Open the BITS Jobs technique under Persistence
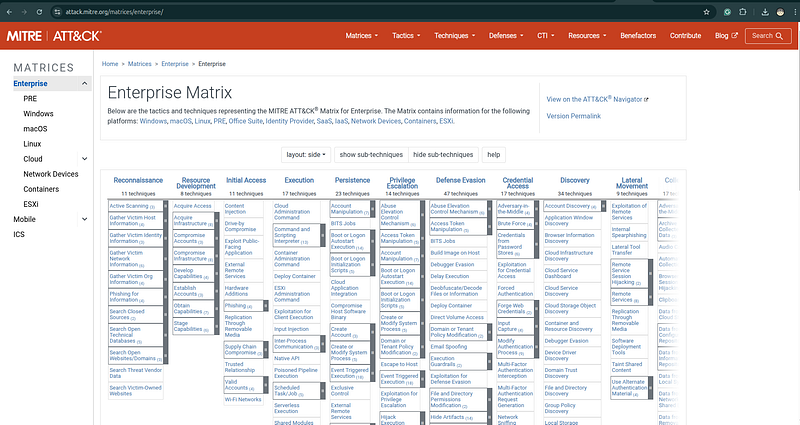This screenshot has height=425, width=800. (x=343, y=223)
